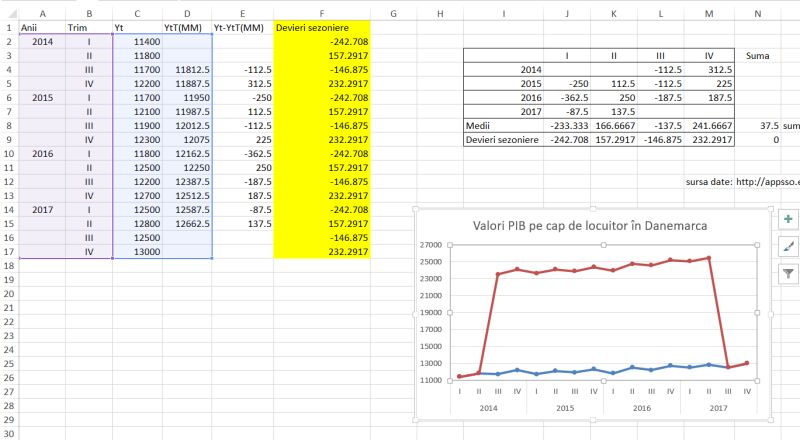Select column header C
800x440 pixels.
(137, 14)
